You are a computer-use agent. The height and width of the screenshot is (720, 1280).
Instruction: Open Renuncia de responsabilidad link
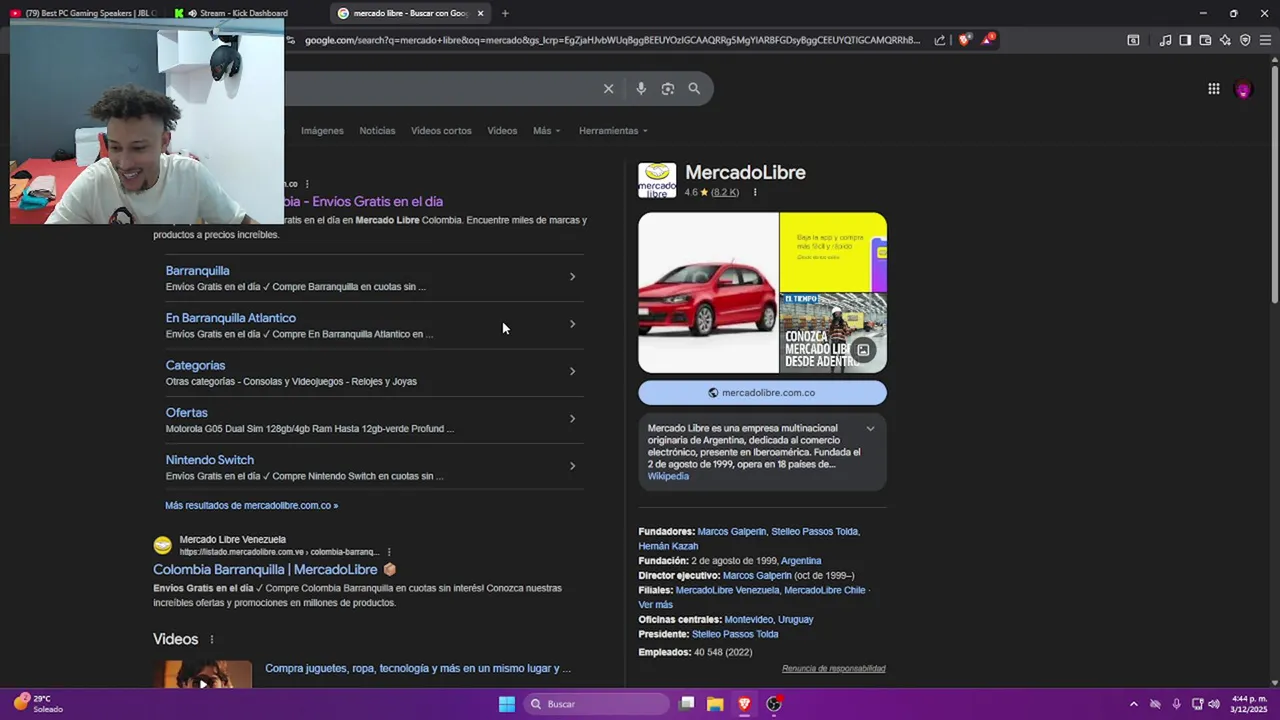(x=833, y=669)
